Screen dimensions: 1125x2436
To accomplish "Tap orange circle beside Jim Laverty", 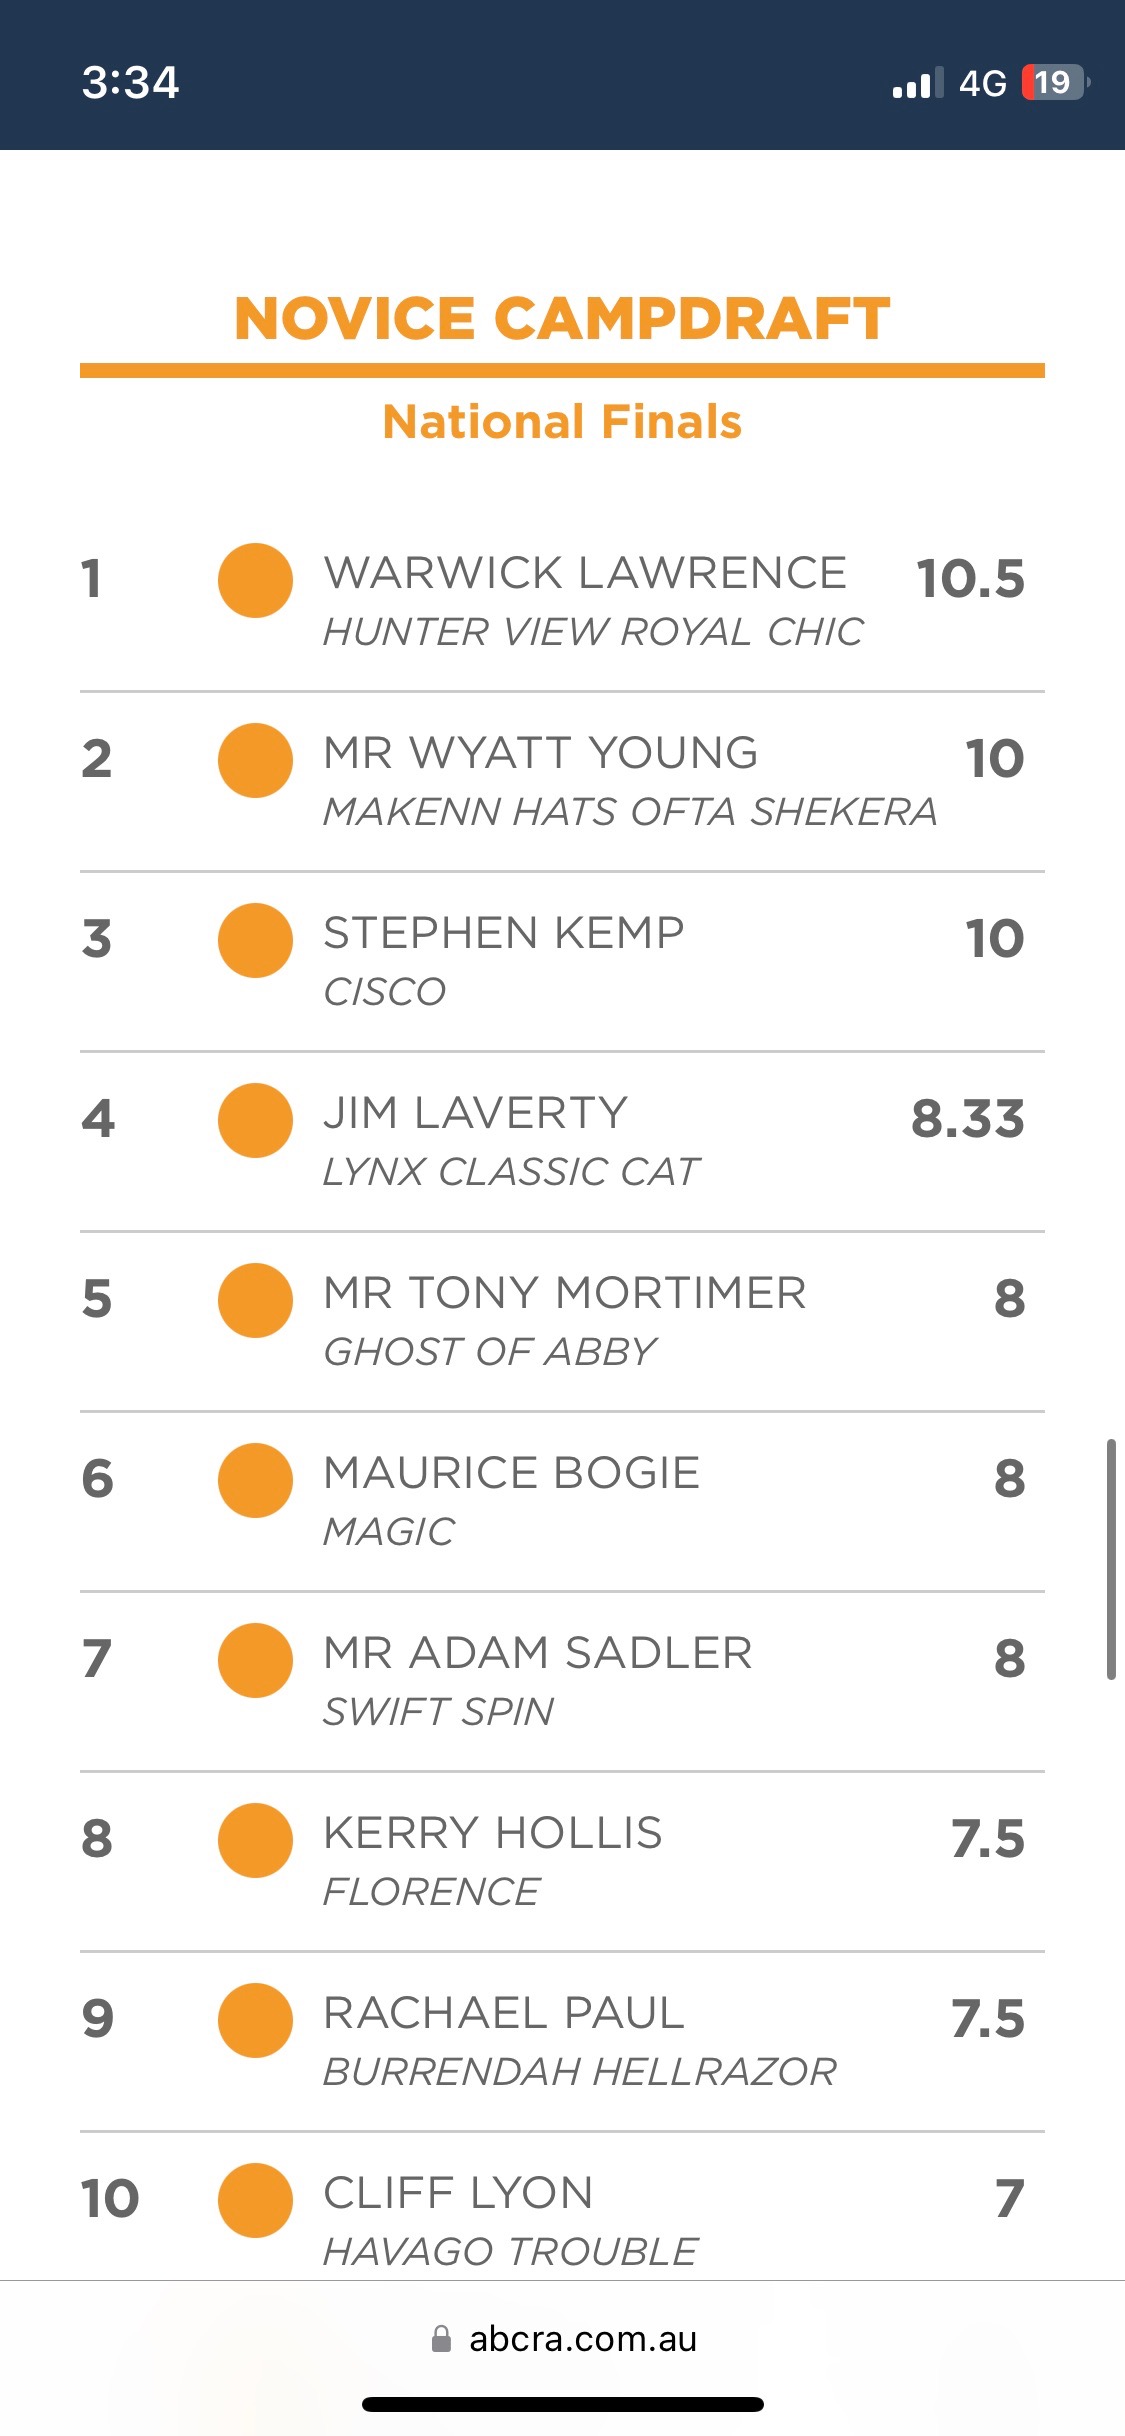I will tap(255, 1120).
